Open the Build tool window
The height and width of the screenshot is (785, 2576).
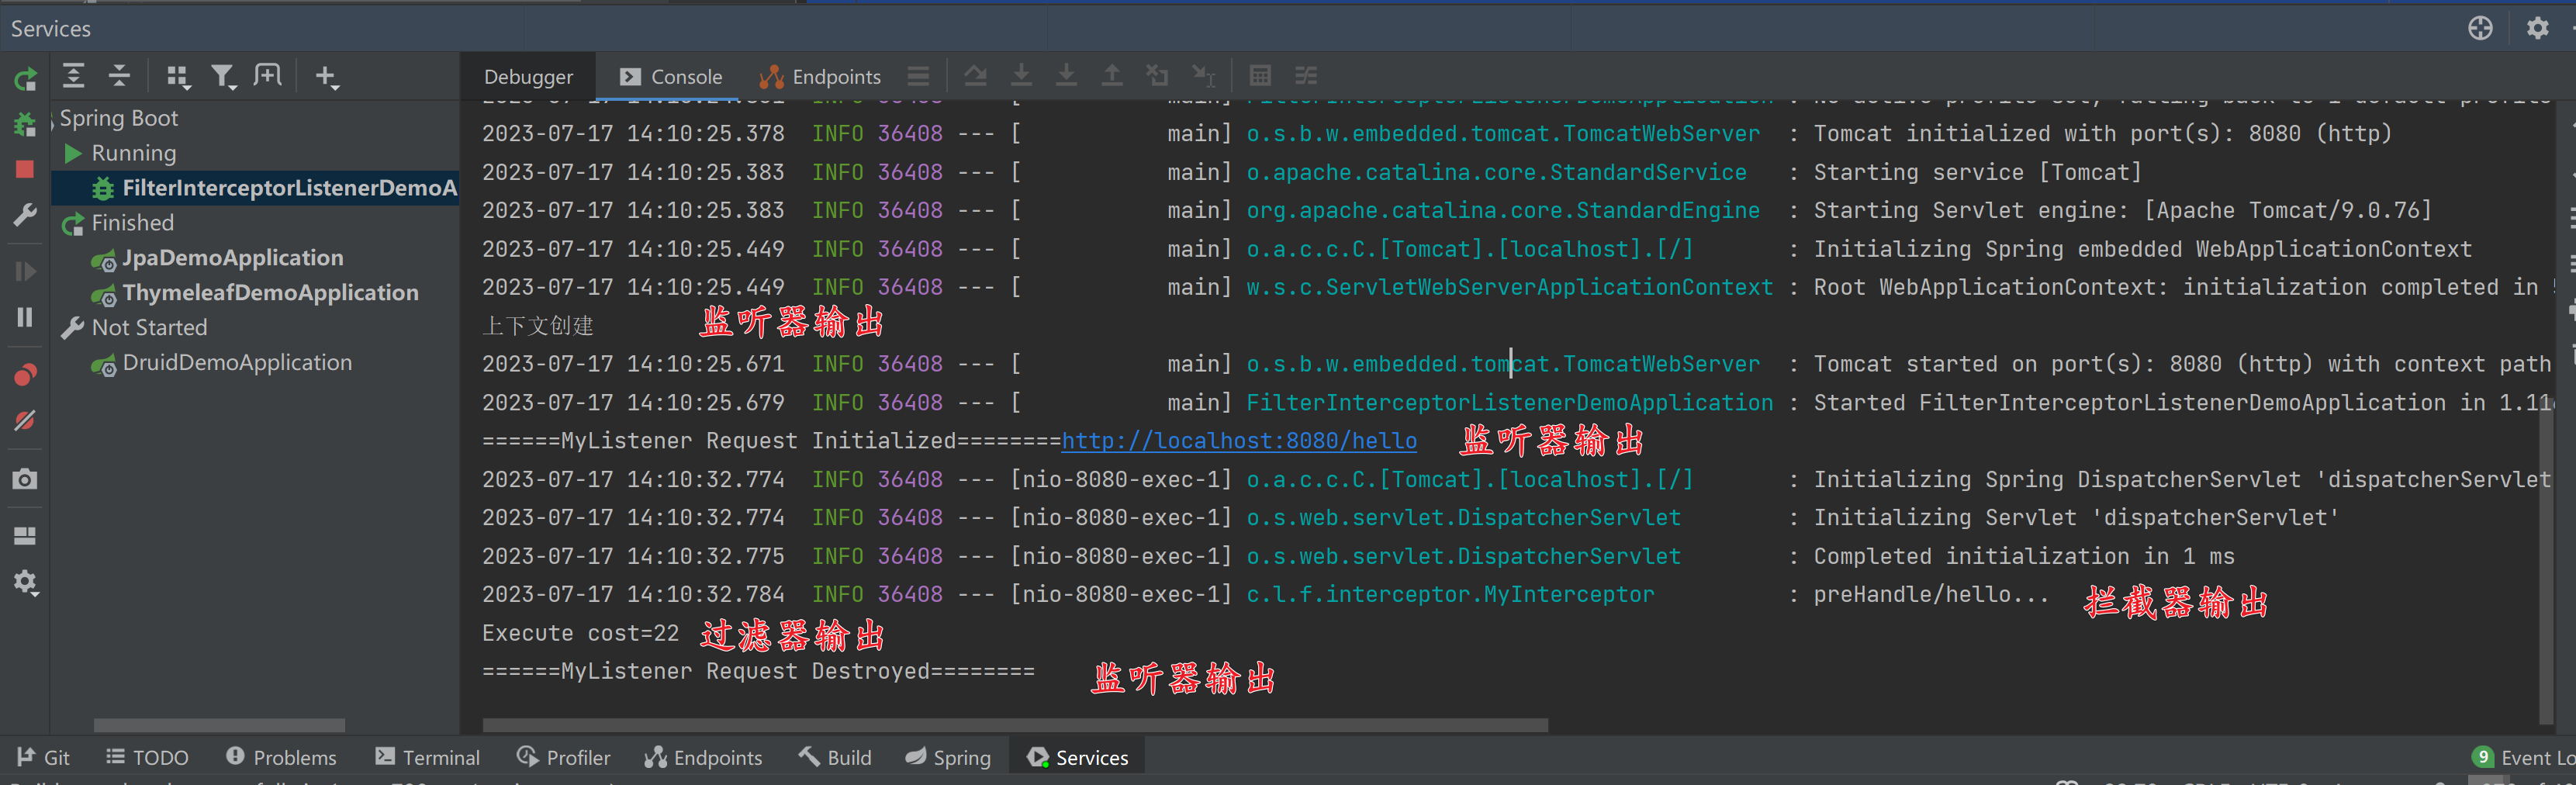tap(835, 758)
